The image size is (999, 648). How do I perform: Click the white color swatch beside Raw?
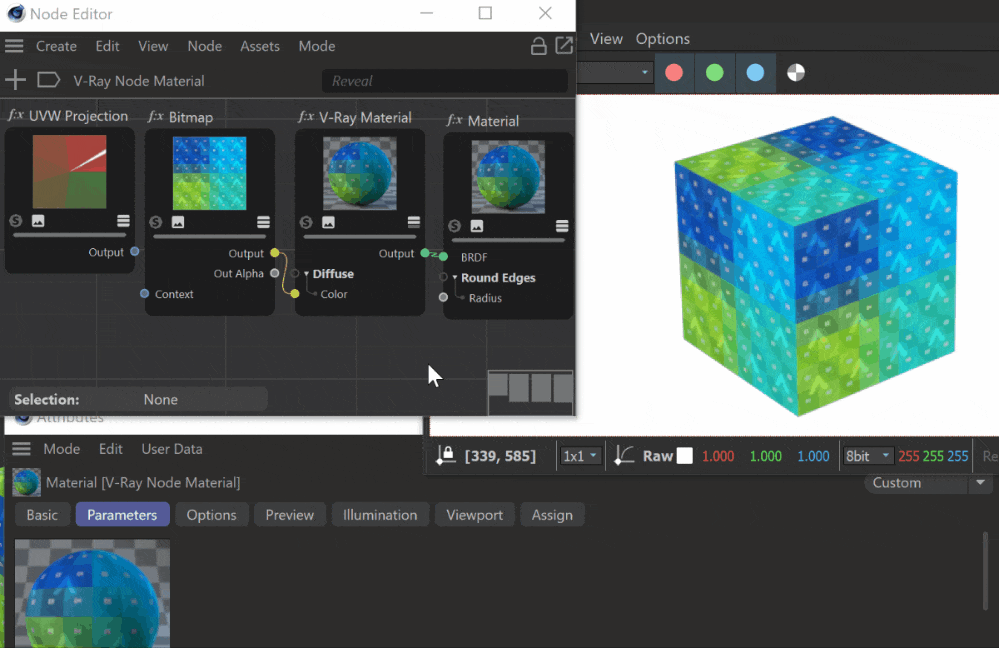[684, 456]
